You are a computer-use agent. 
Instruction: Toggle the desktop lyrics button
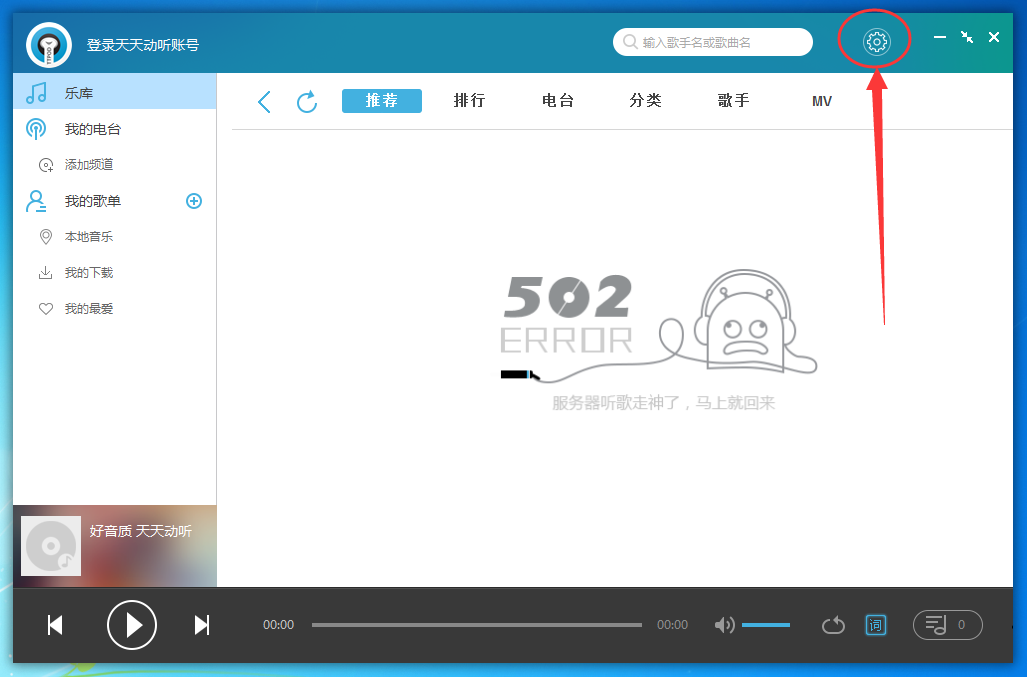(875, 625)
